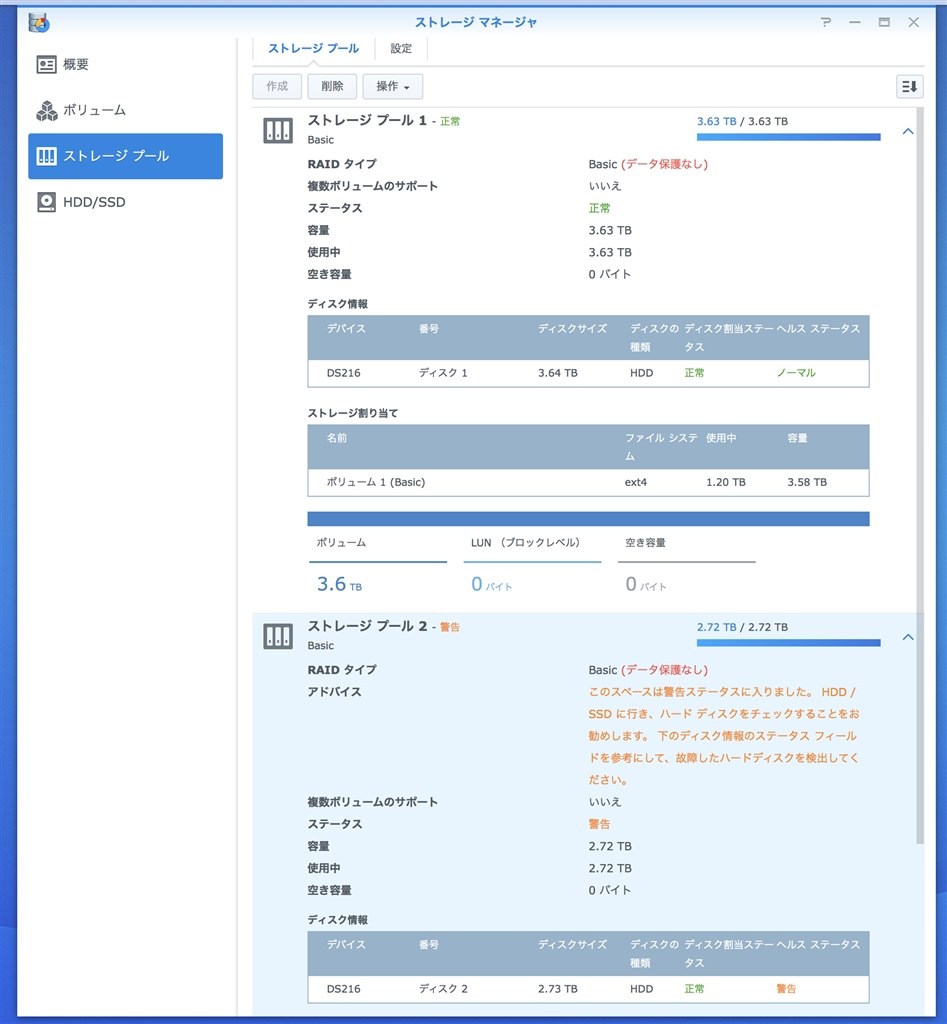Click the 削除 button
This screenshot has height=1024, width=947.
(x=332, y=86)
